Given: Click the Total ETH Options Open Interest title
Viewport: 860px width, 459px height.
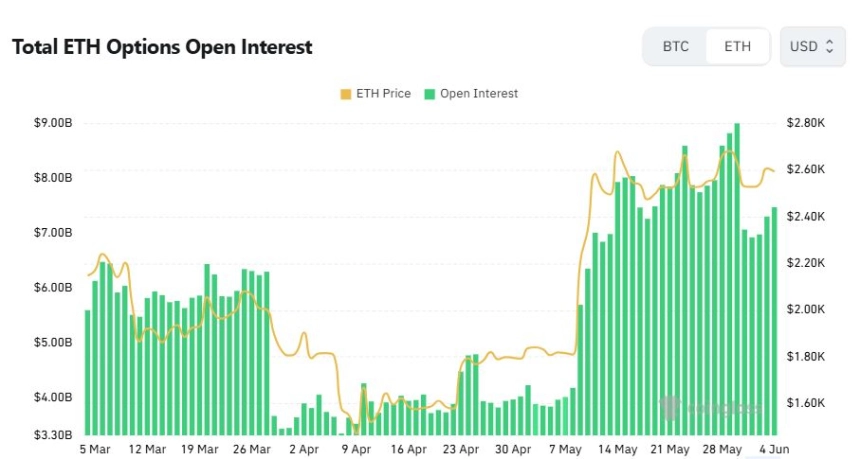Looking at the screenshot, I should (162, 47).
